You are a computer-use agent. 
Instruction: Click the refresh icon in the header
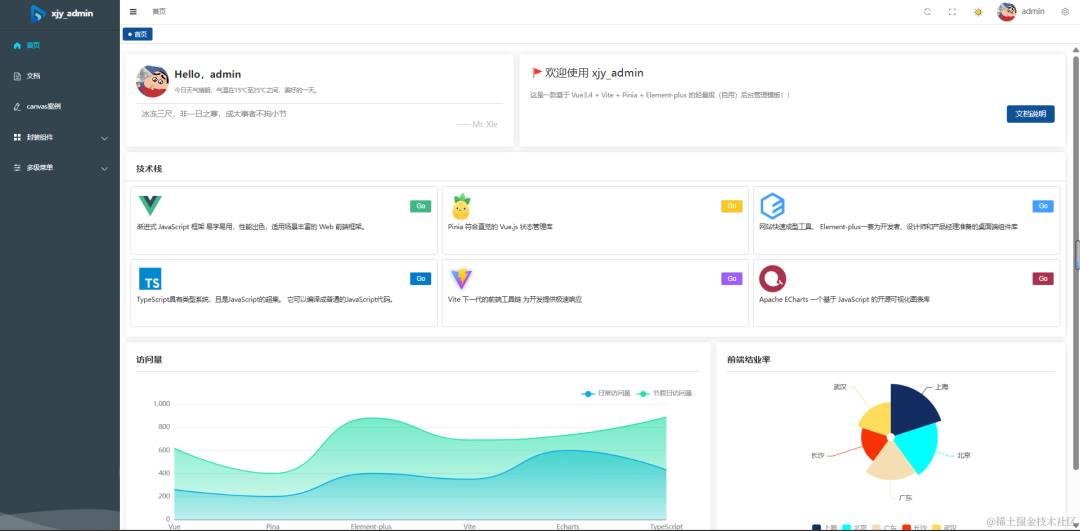tap(927, 12)
